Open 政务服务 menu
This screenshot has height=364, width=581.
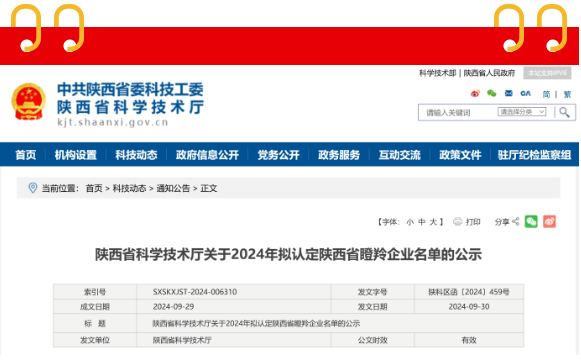click(339, 155)
